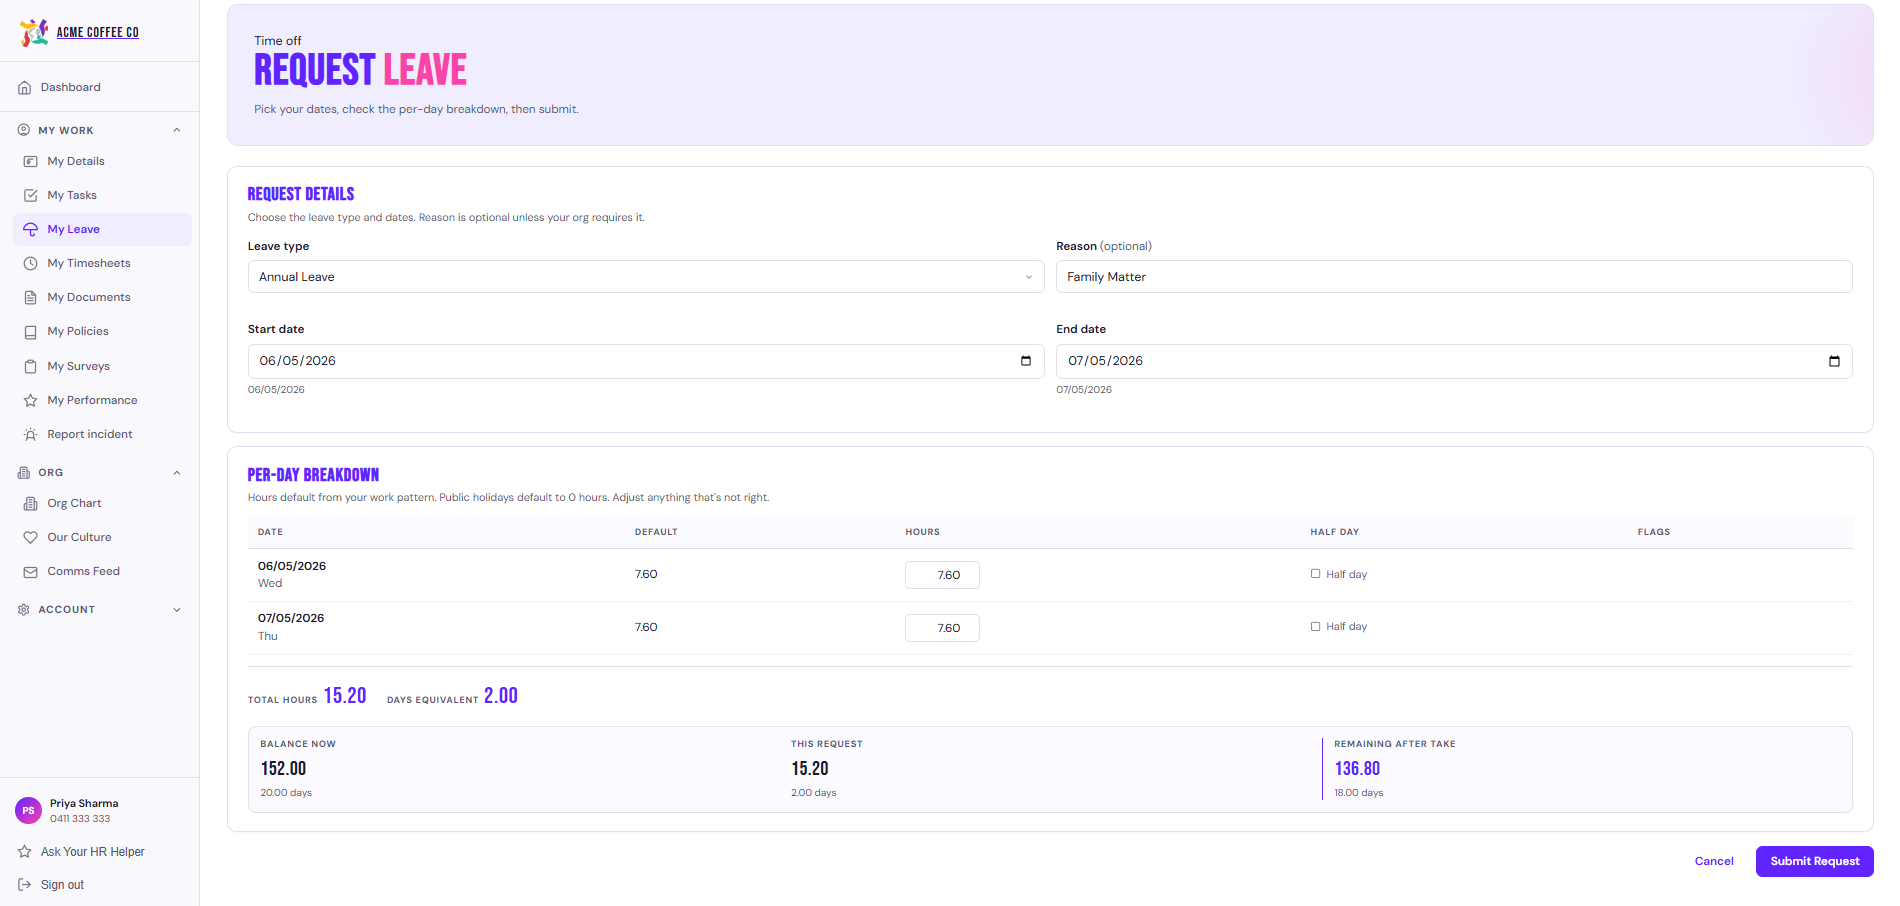Click the My Surveys clipboard icon
Image resolution: width=1900 pixels, height=906 pixels.
31,366
